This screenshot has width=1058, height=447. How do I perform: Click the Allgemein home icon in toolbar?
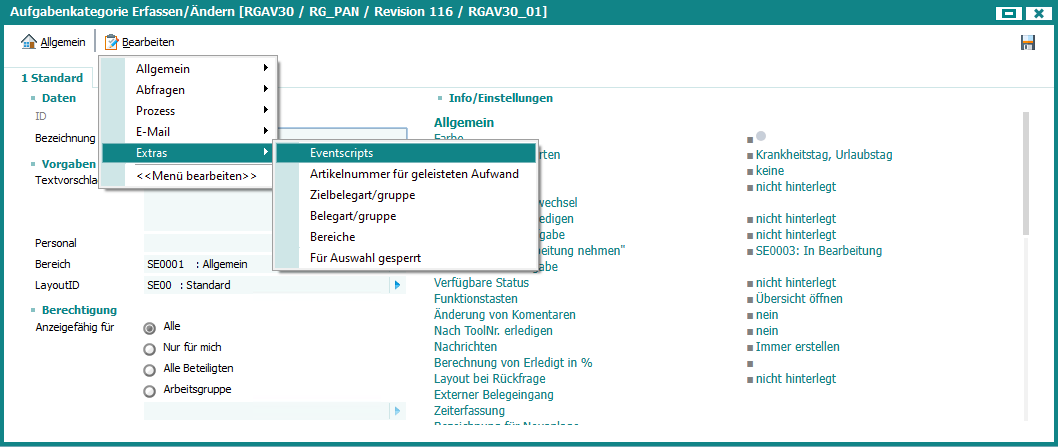click(x=29, y=42)
